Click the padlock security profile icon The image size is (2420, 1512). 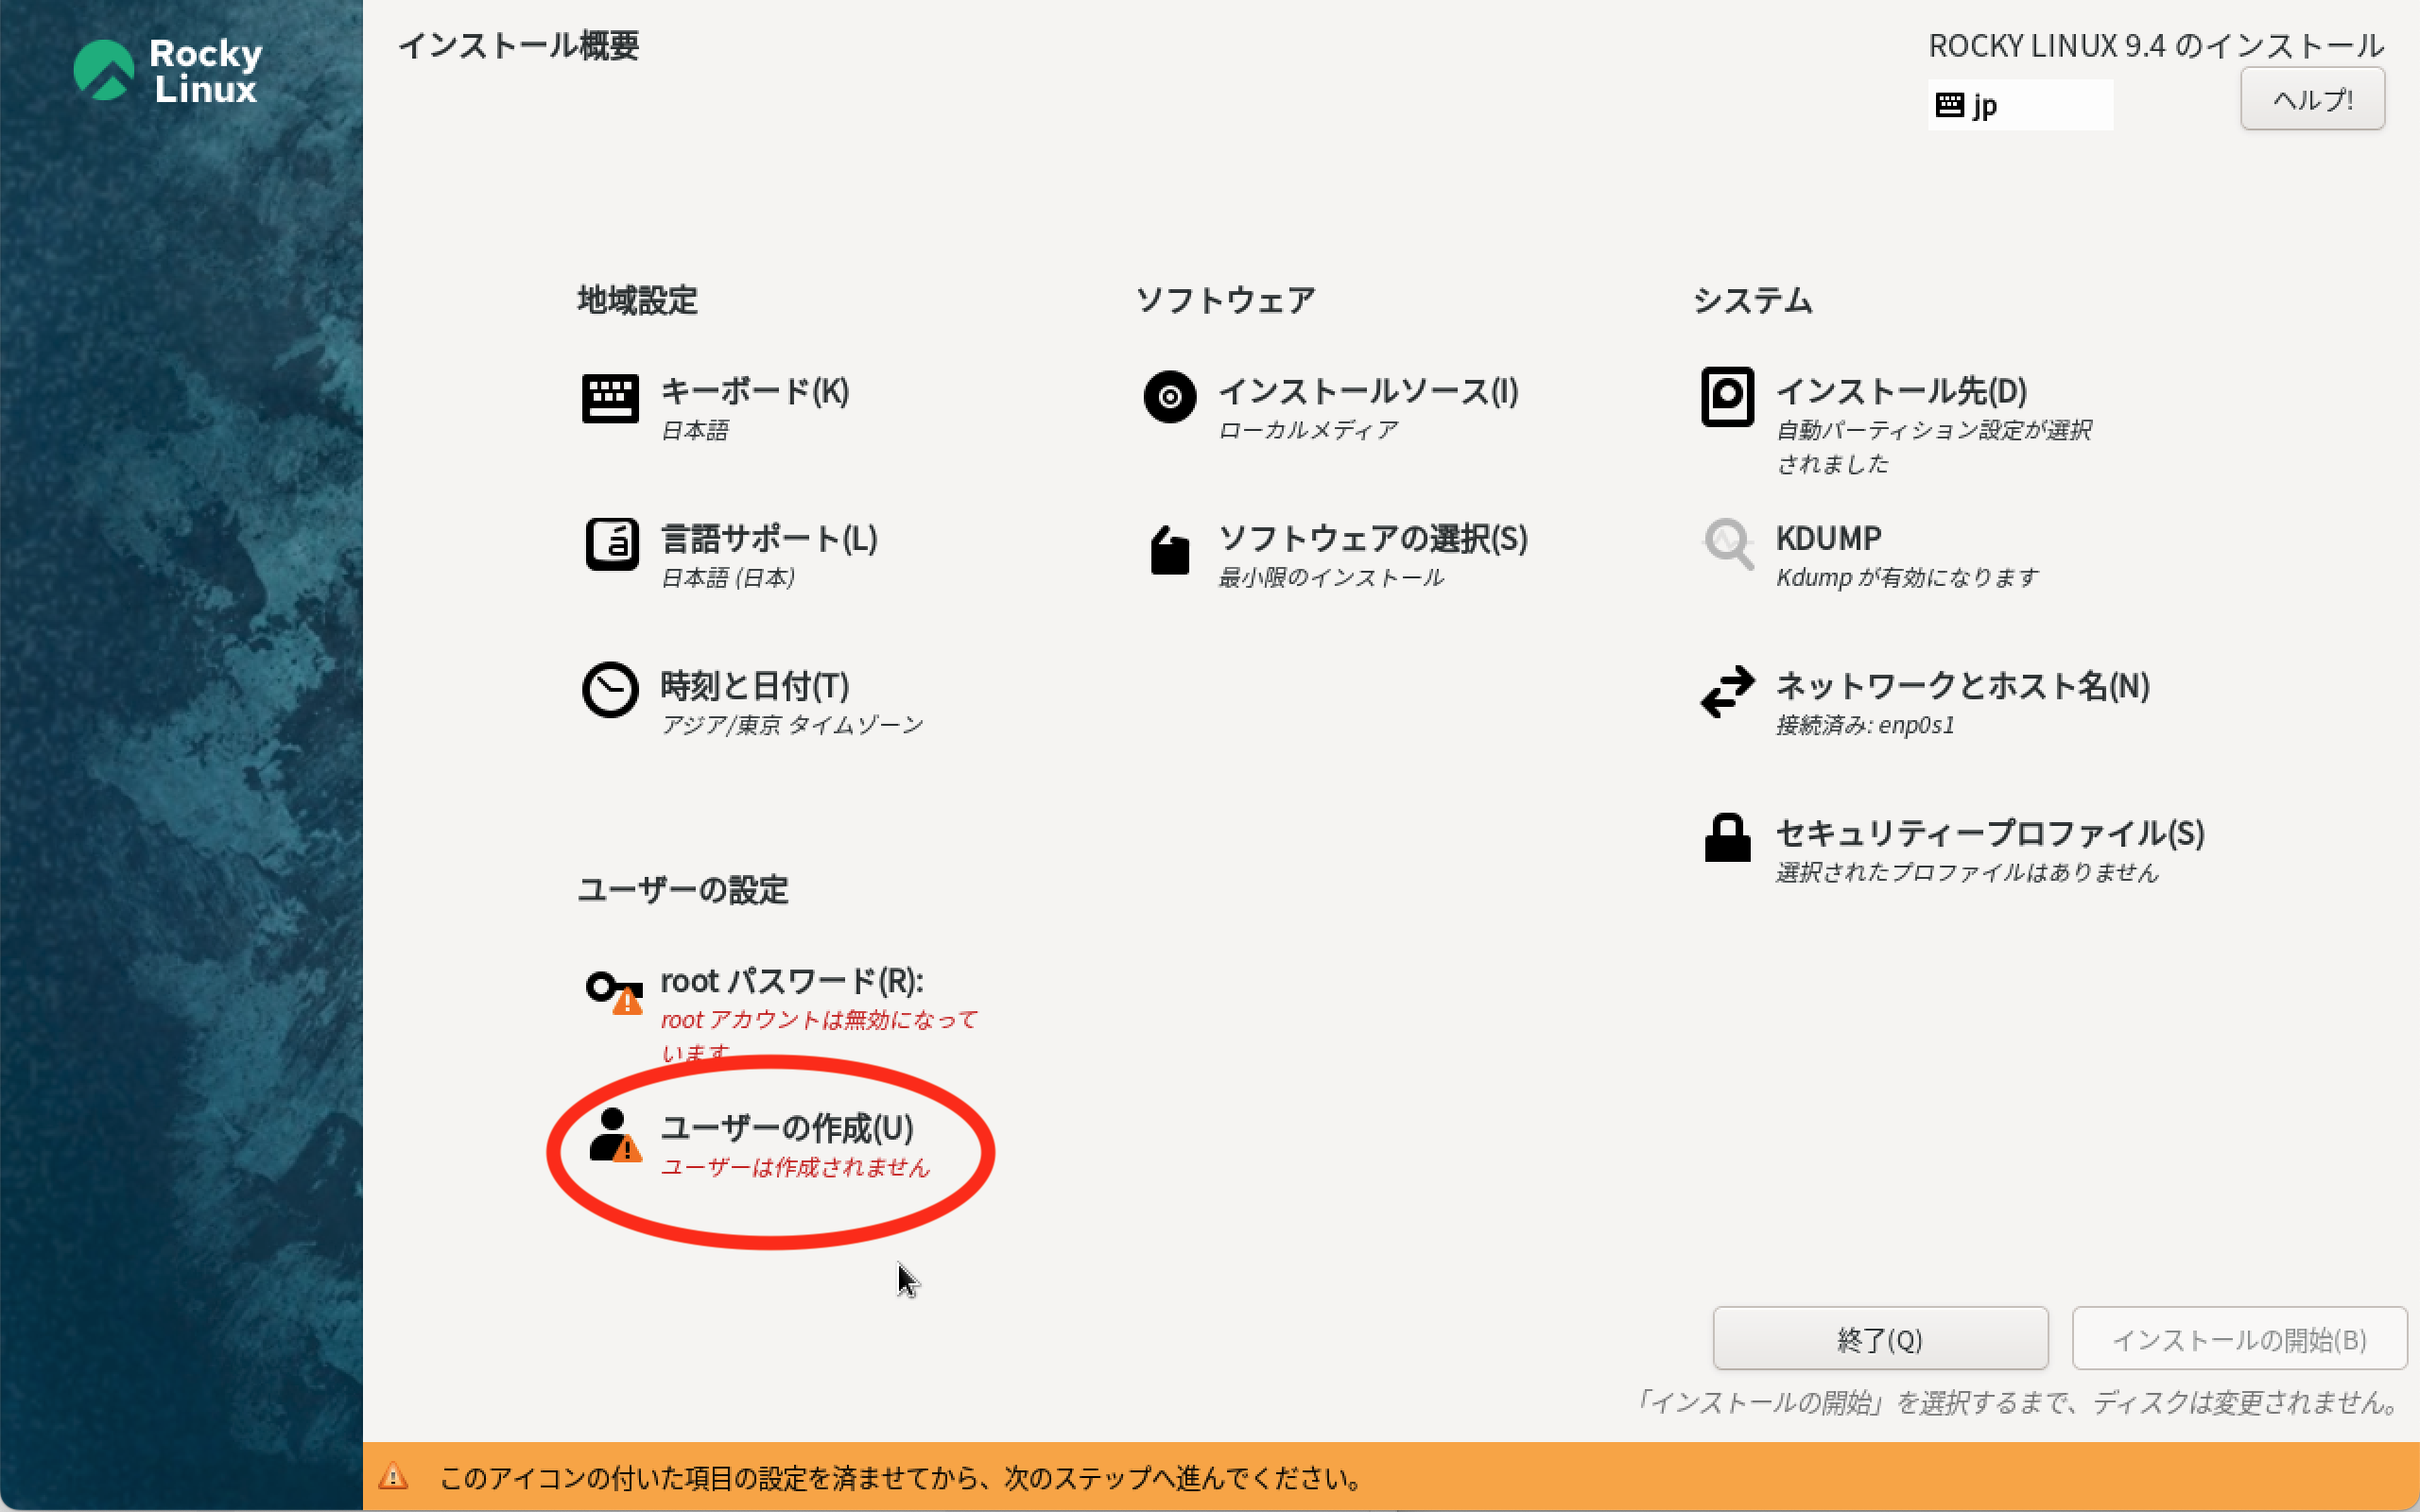1727,838
